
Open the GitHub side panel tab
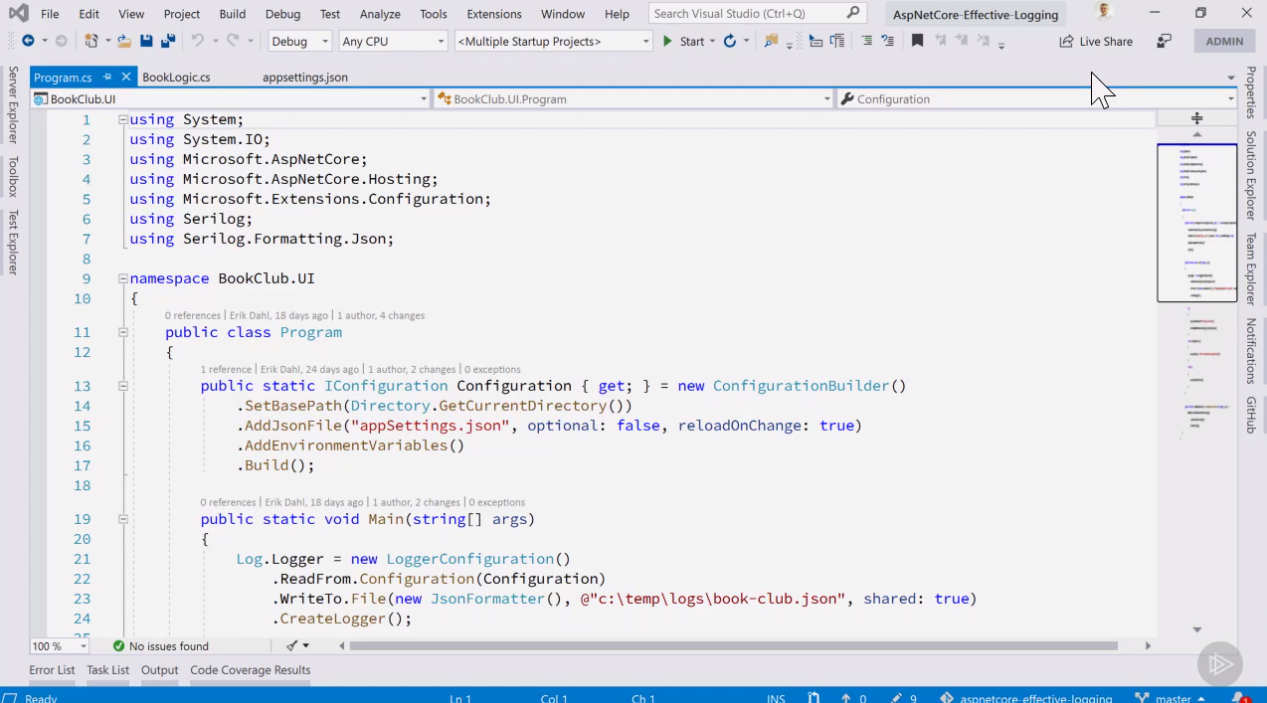1250,415
